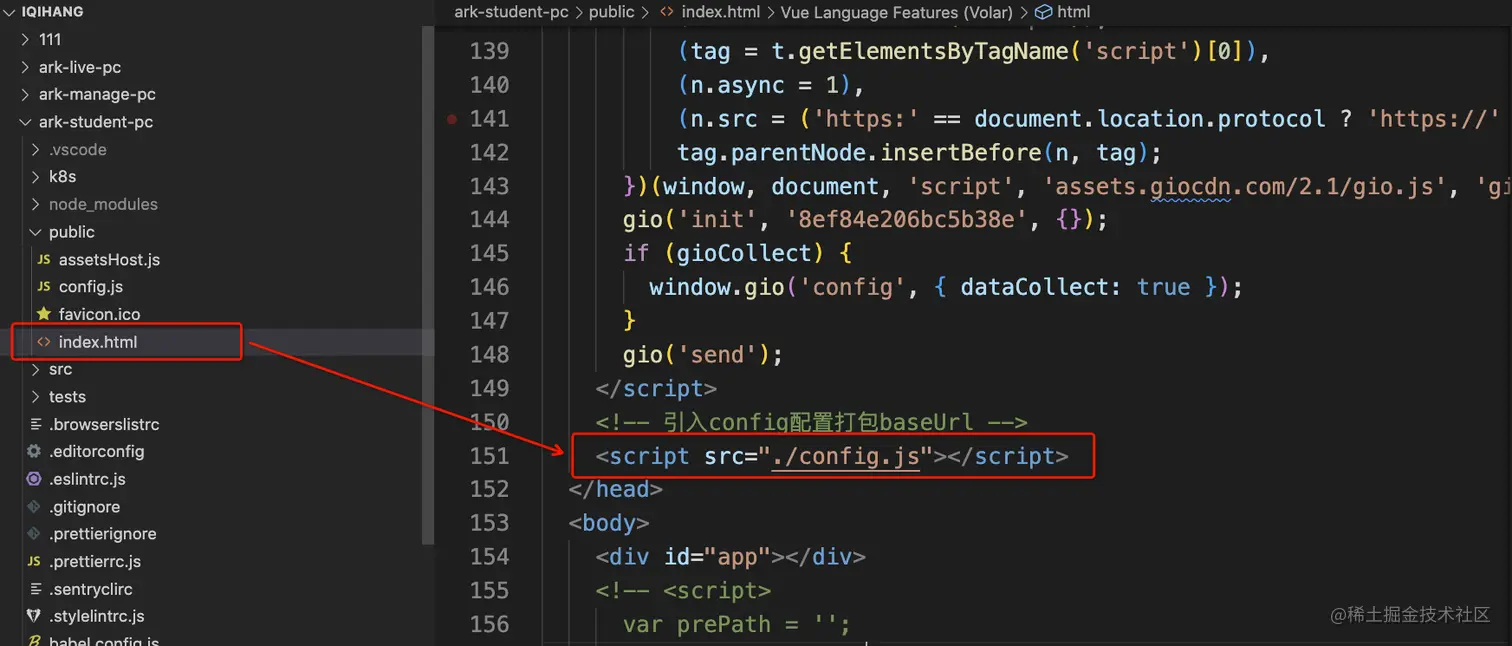Click gio('send') on line 148

coord(703,355)
